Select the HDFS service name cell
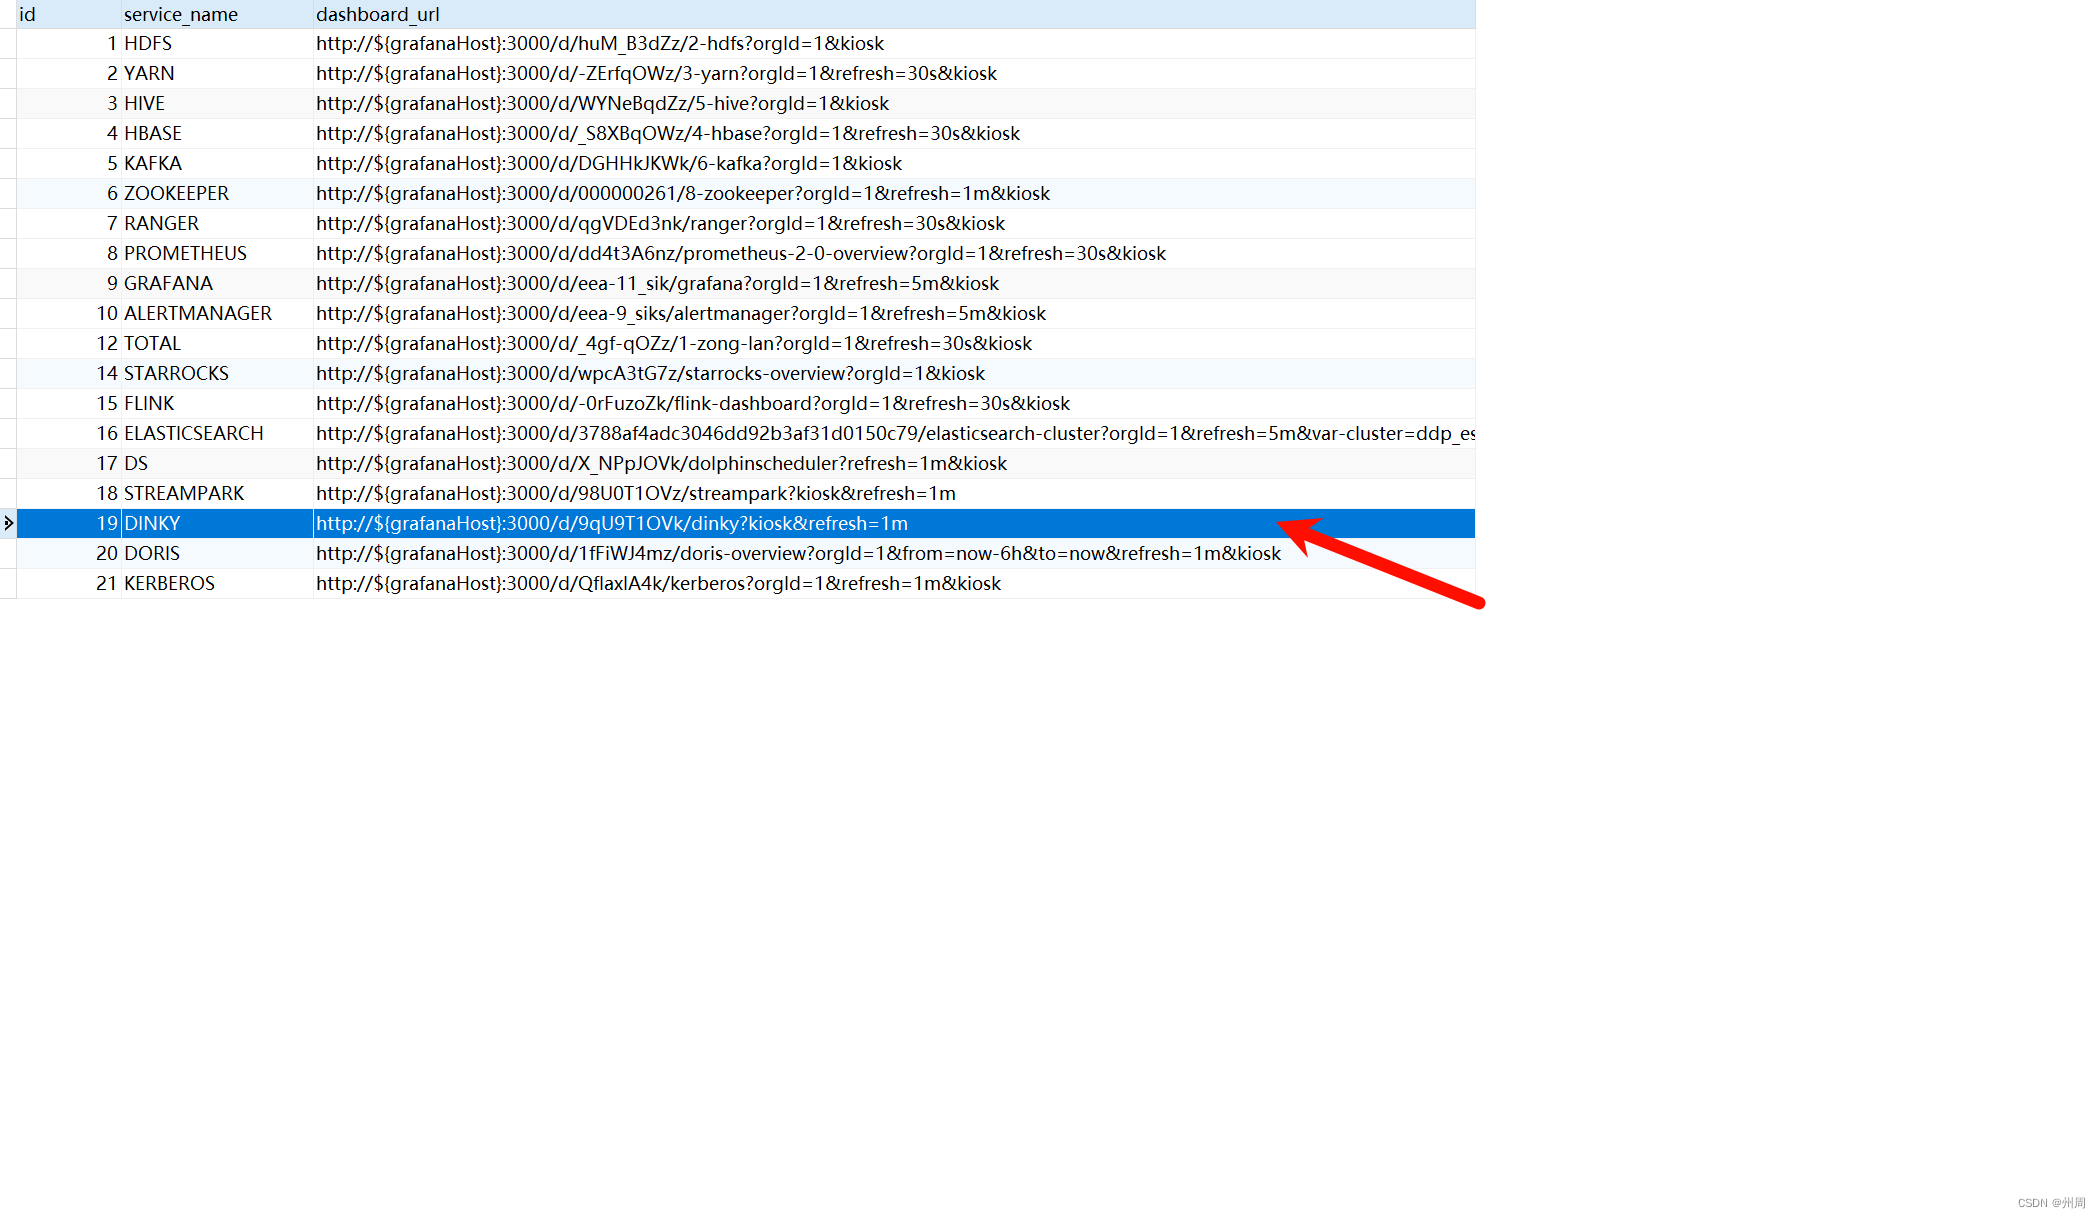 [x=148, y=44]
